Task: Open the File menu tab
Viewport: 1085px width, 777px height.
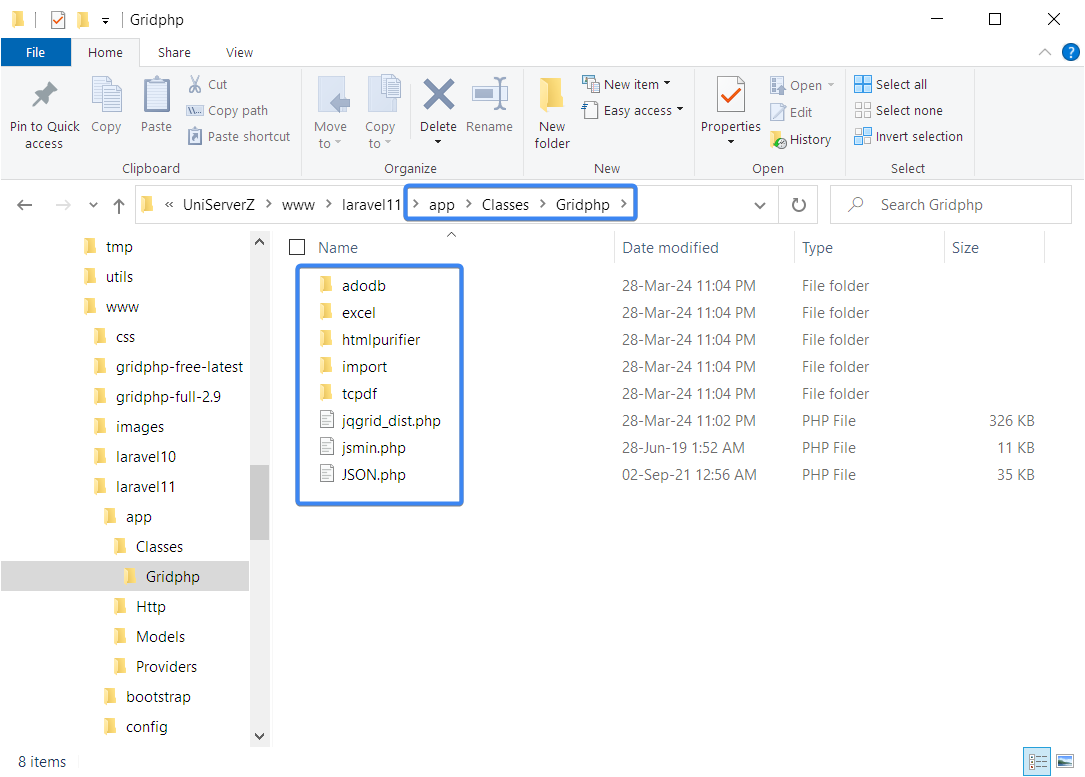Action: click(x=35, y=53)
